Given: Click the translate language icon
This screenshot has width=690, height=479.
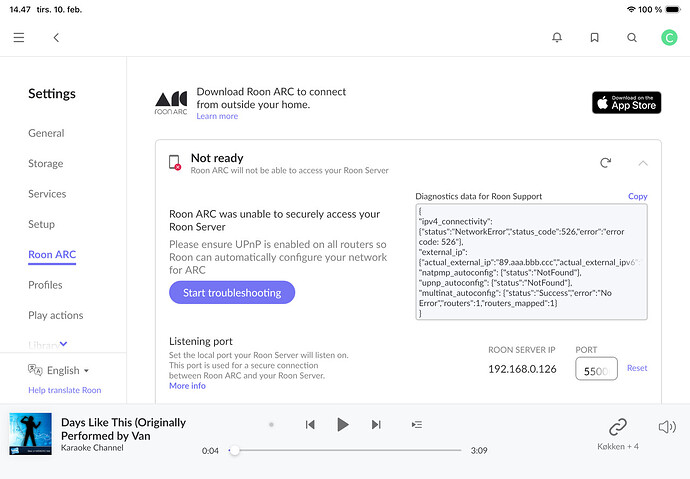Looking at the screenshot, I should click(x=35, y=370).
